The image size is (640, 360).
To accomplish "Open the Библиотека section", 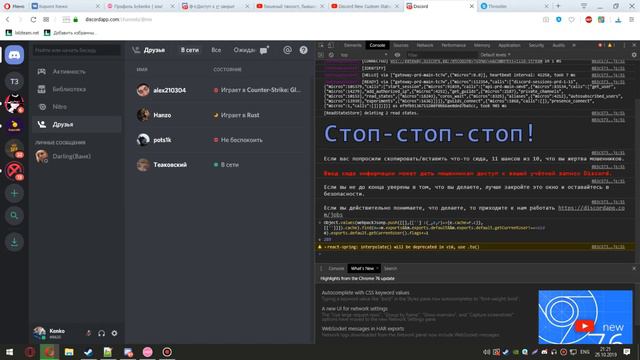I will pos(77,89).
